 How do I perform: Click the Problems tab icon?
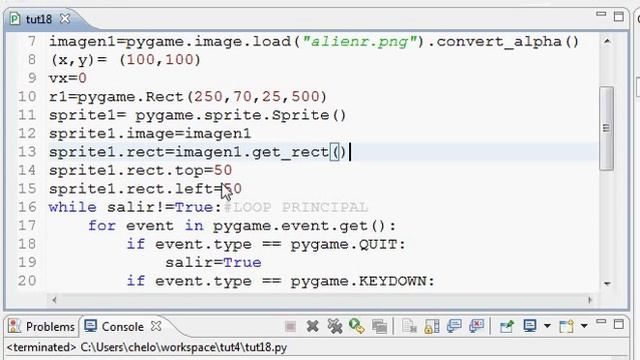tap(15, 326)
